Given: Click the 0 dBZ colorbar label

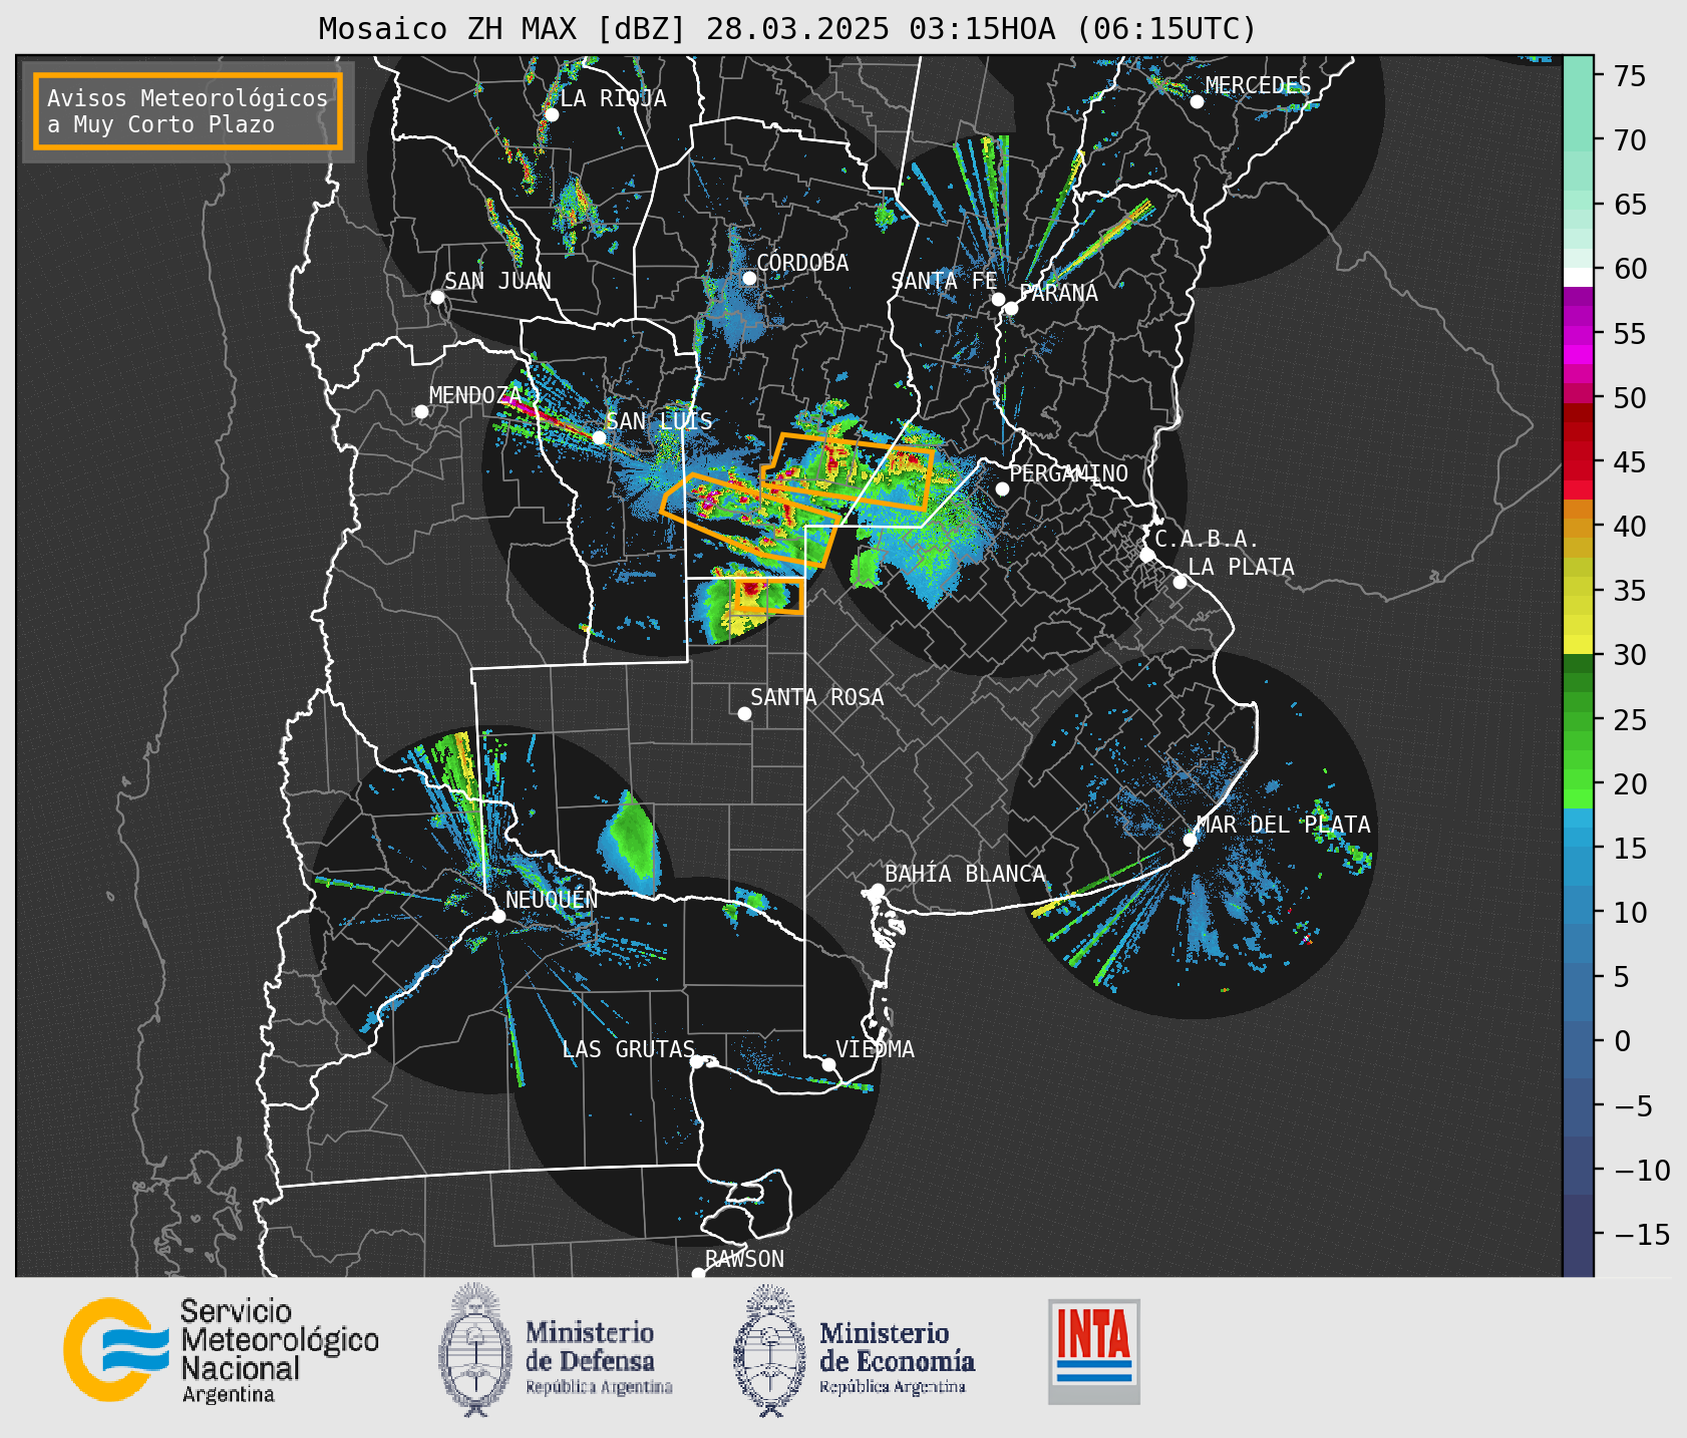Looking at the screenshot, I should pyautogui.click(x=1622, y=1041).
